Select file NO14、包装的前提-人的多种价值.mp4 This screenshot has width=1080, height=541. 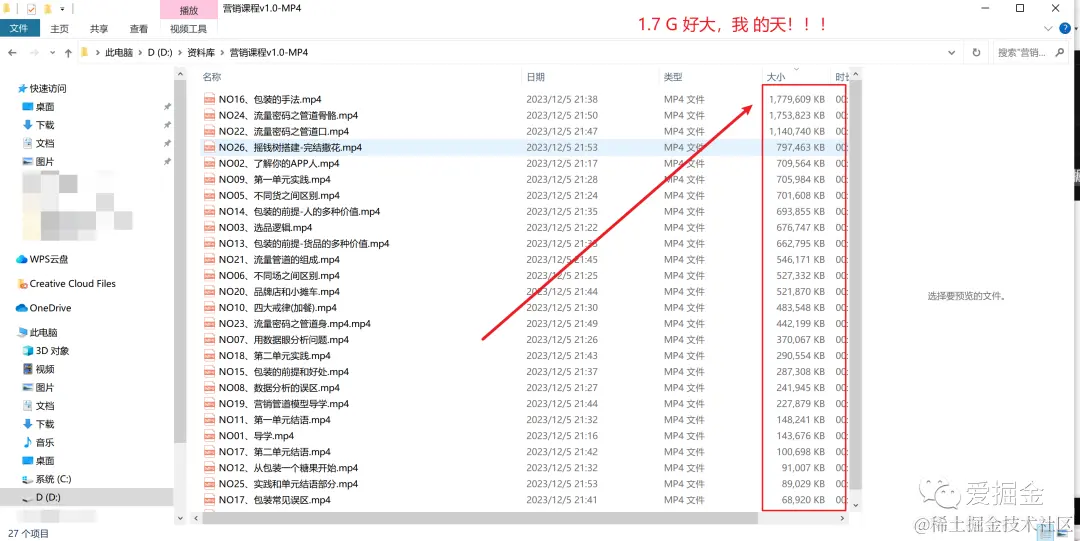coord(299,212)
